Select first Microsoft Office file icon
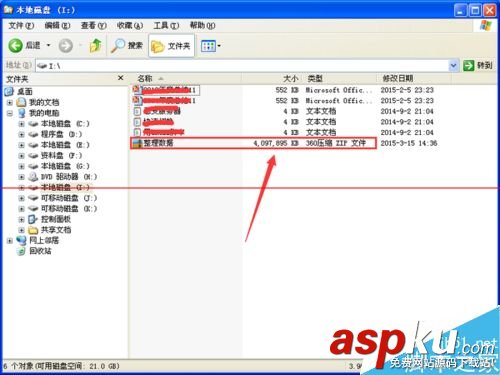Viewport: 500px width, 375px height. pos(136,90)
